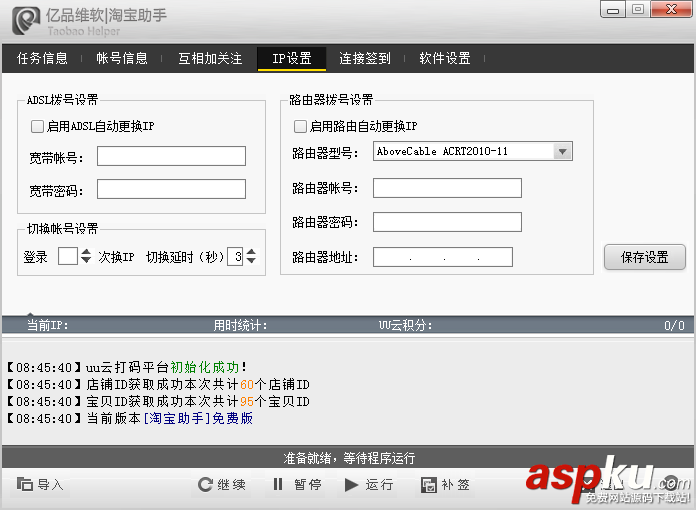
Task: Click the 运行 run button
Action: click(x=369, y=484)
